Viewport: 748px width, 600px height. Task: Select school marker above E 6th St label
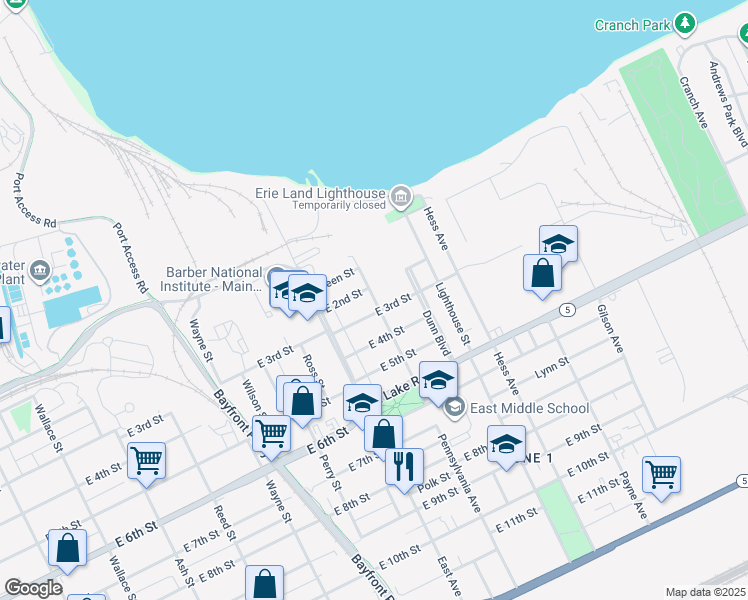point(362,402)
